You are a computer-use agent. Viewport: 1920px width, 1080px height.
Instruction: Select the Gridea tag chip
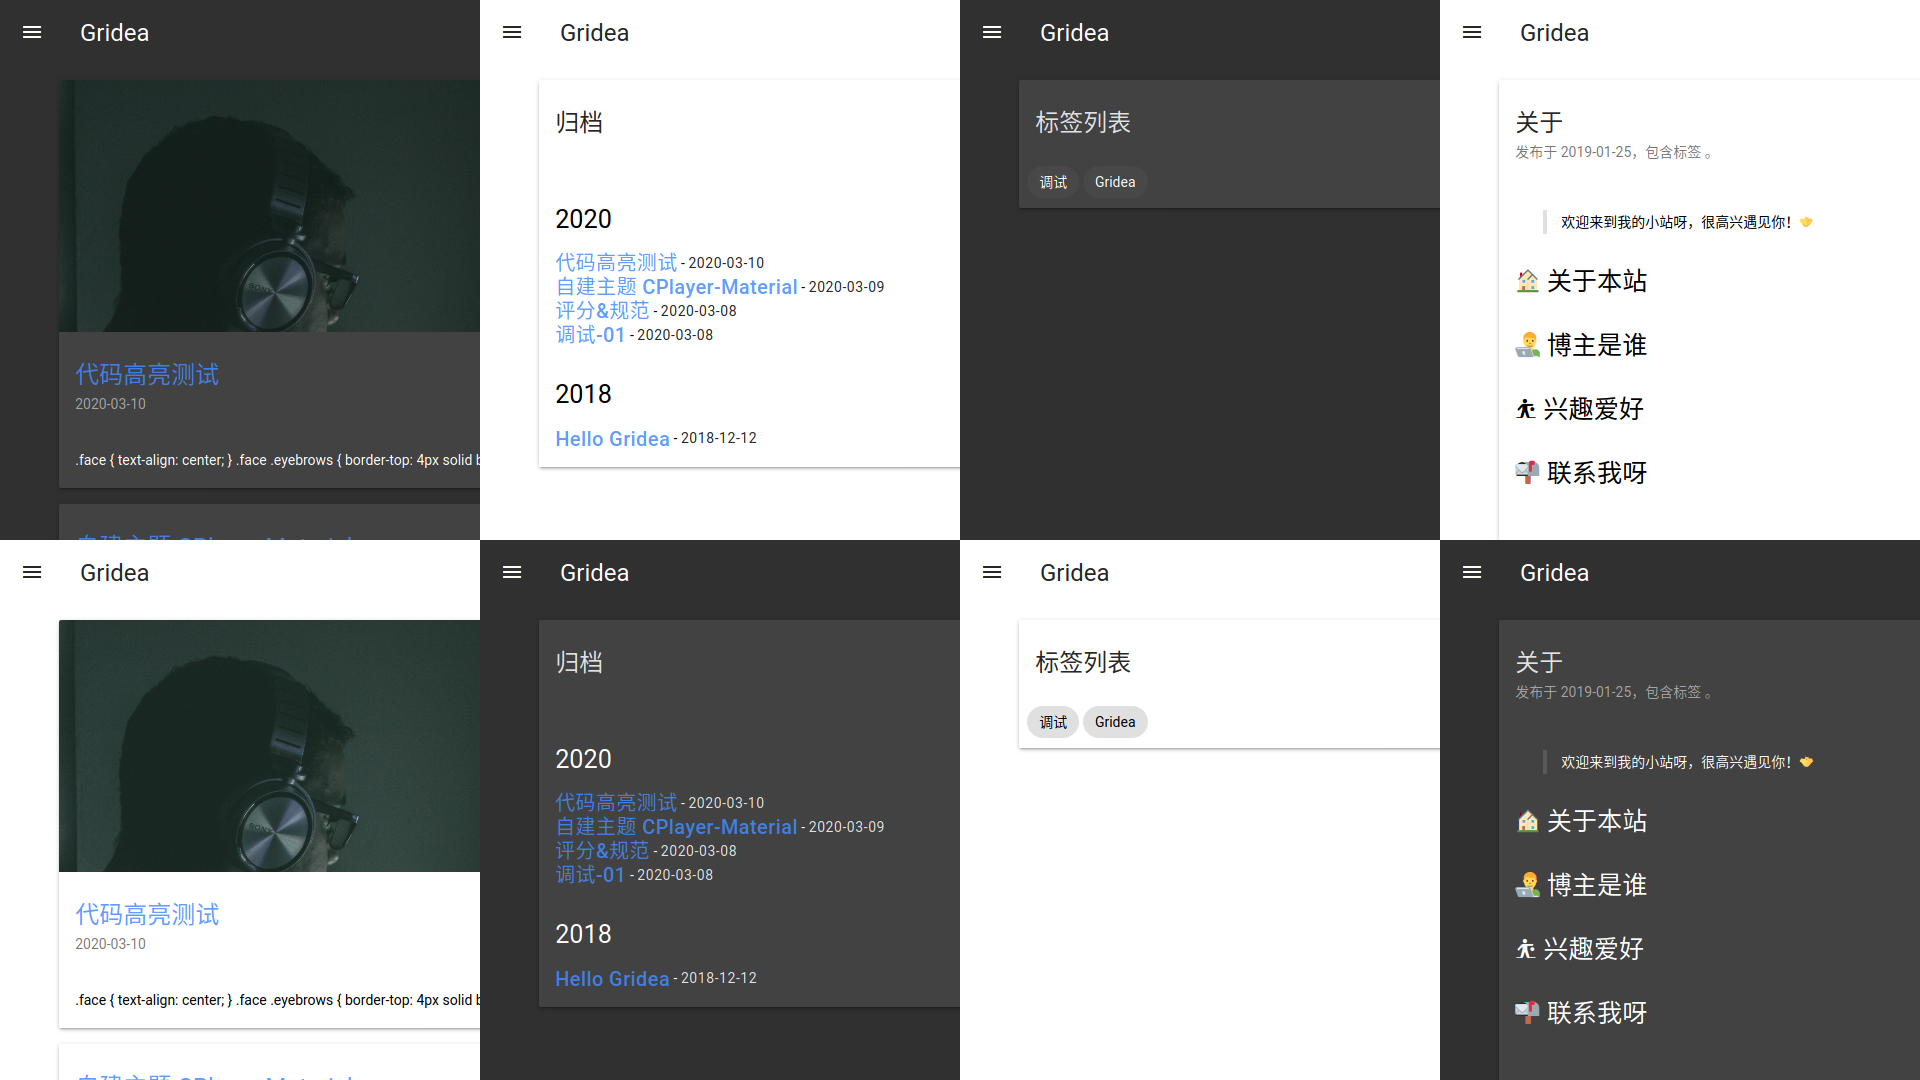pyautogui.click(x=1114, y=181)
